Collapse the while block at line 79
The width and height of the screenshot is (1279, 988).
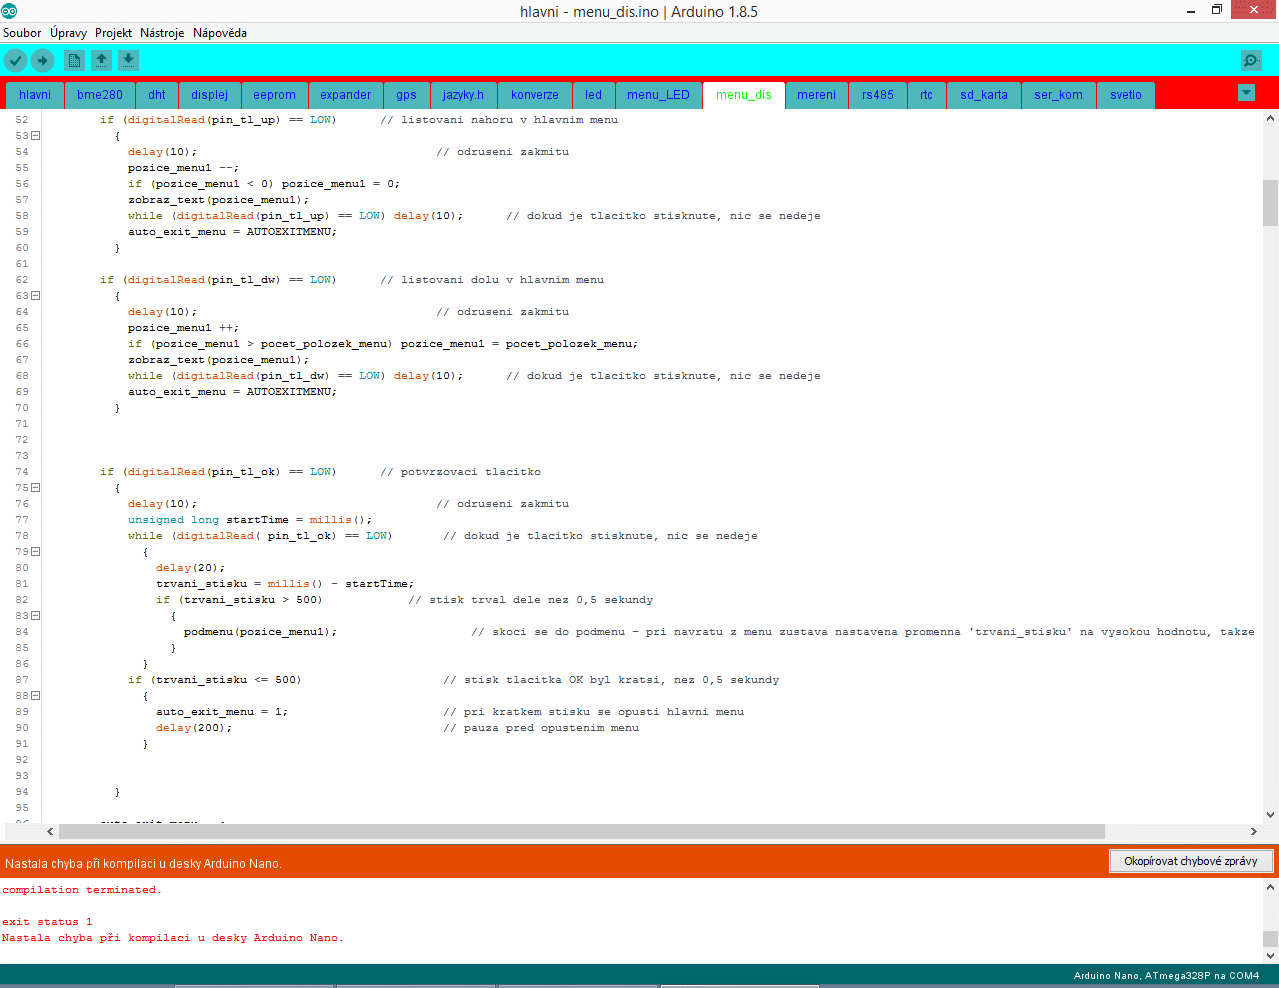tap(35, 552)
